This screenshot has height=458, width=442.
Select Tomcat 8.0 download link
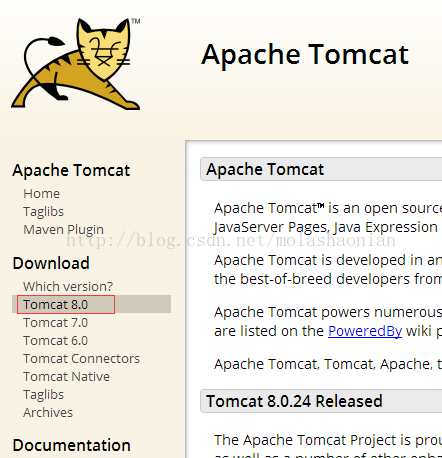(x=55, y=304)
